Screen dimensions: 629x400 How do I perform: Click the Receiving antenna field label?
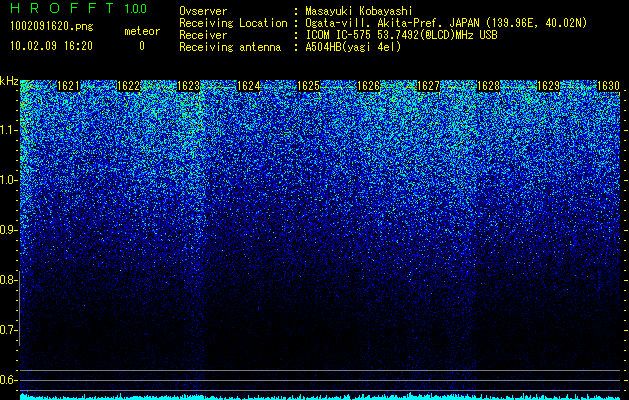point(230,47)
